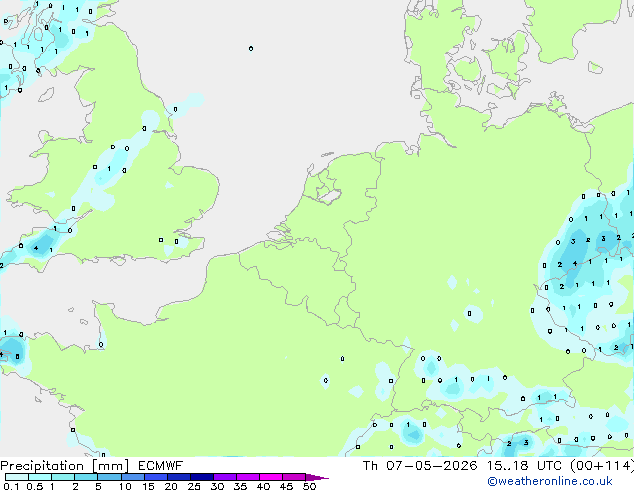Click the 'Precipitation [mm]' title text
Screen dimensions: 634x490
[x=65, y=466]
